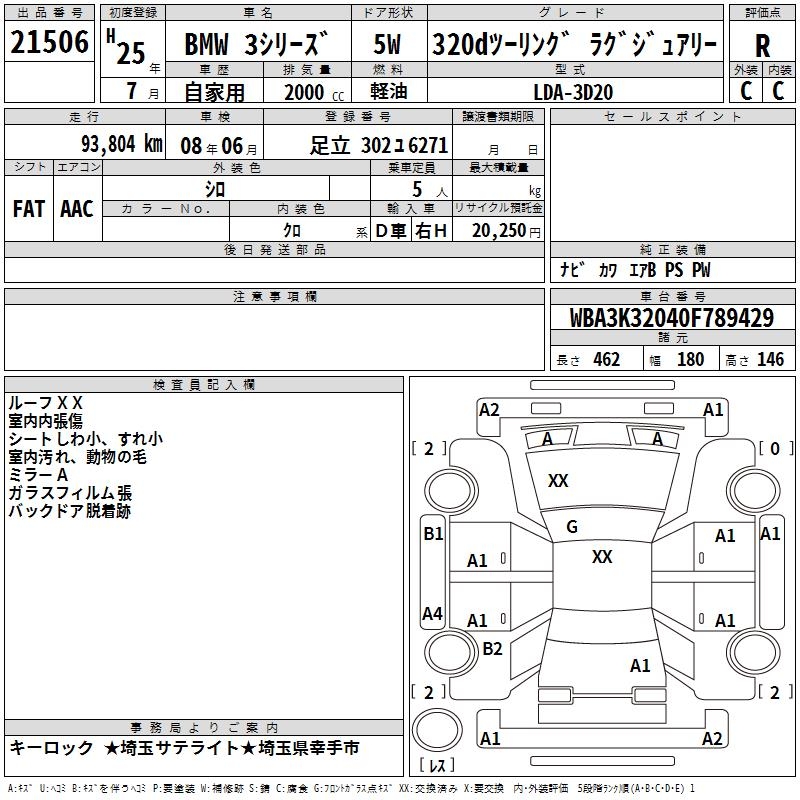800x800 pixels.
Task: Click the A4 damage mark on diagram
Action: click(x=432, y=613)
